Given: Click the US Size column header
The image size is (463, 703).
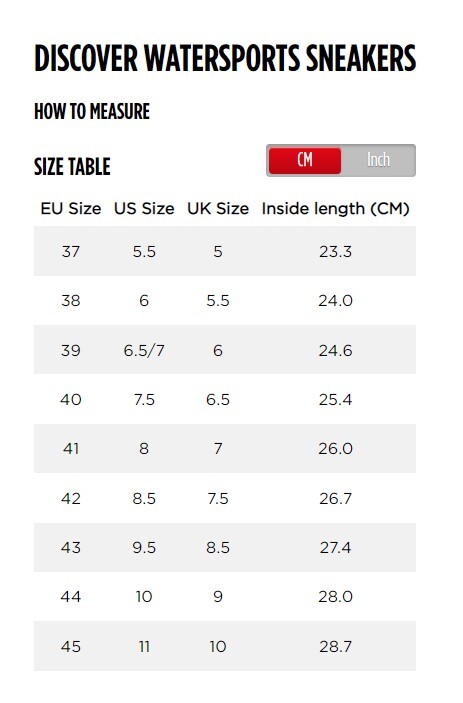Looking at the screenshot, I should coord(144,208).
